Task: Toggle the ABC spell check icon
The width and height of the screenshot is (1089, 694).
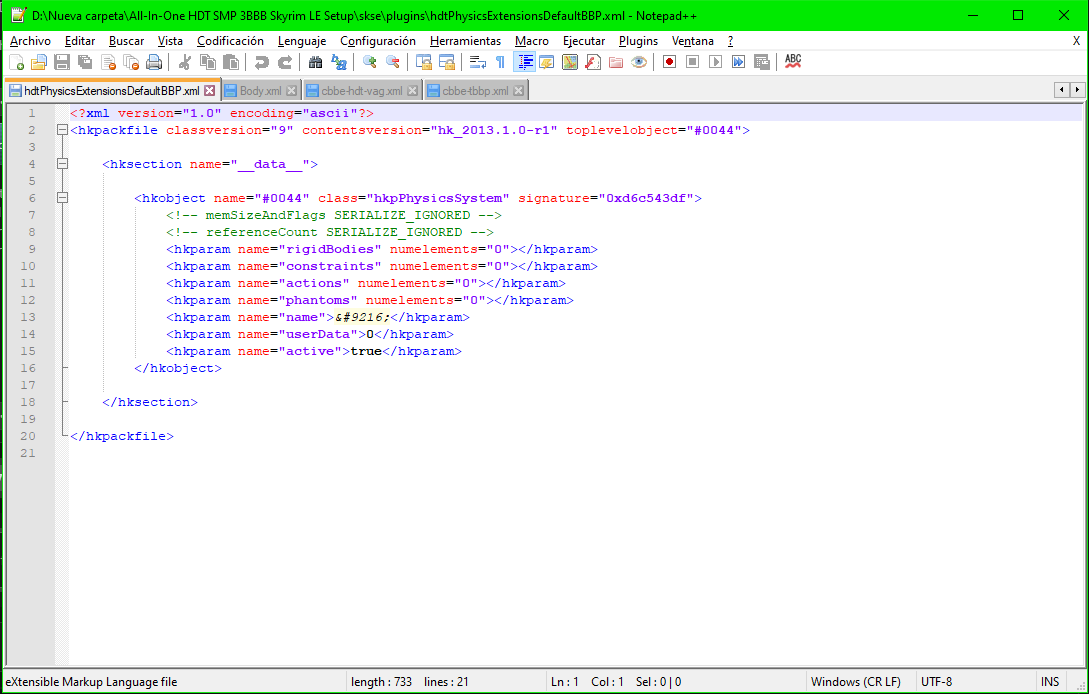Action: [x=793, y=63]
